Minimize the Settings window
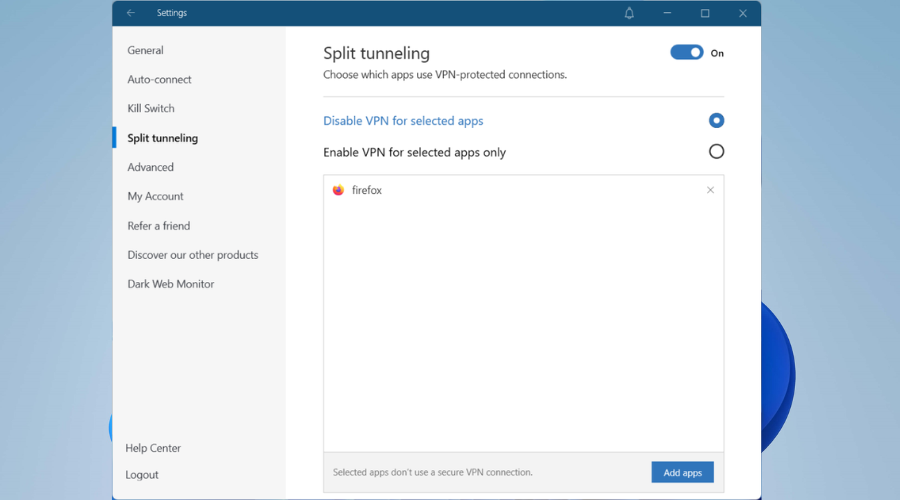 [x=667, y=13]
